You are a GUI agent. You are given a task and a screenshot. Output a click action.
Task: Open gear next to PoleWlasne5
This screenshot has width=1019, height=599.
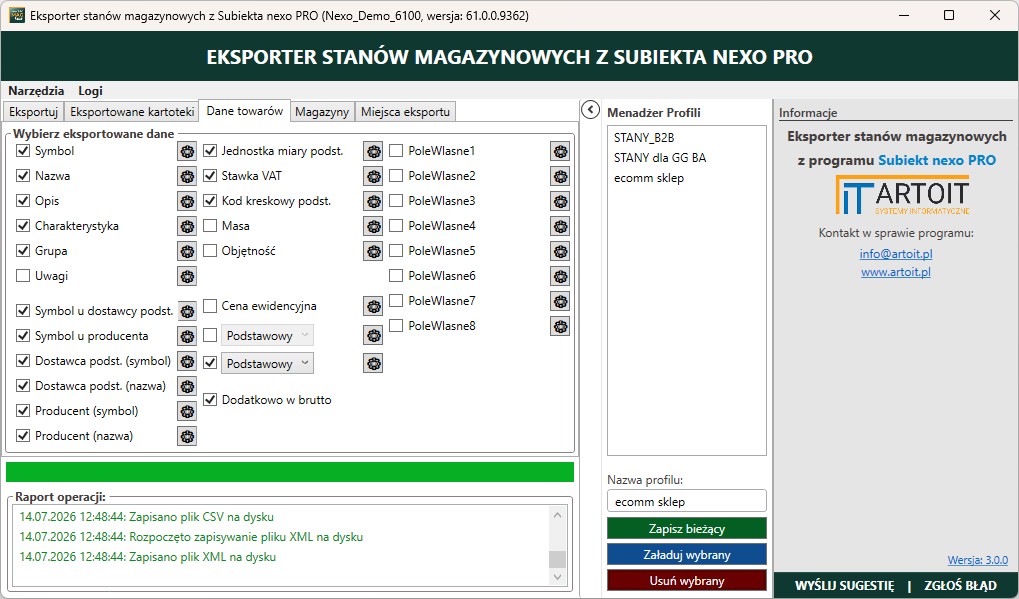coord(560,251)
